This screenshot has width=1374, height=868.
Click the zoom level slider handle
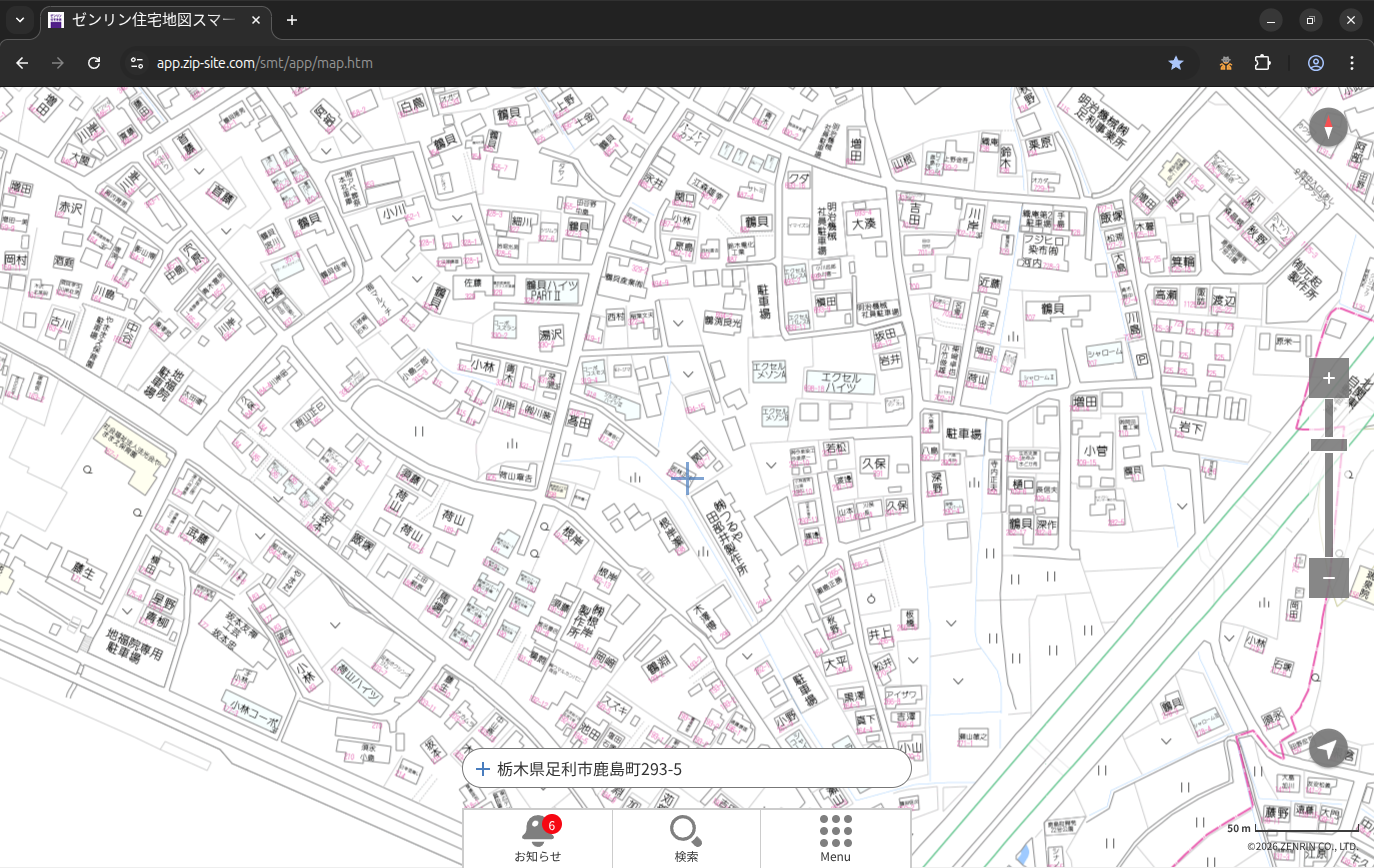pos(1328,445)
